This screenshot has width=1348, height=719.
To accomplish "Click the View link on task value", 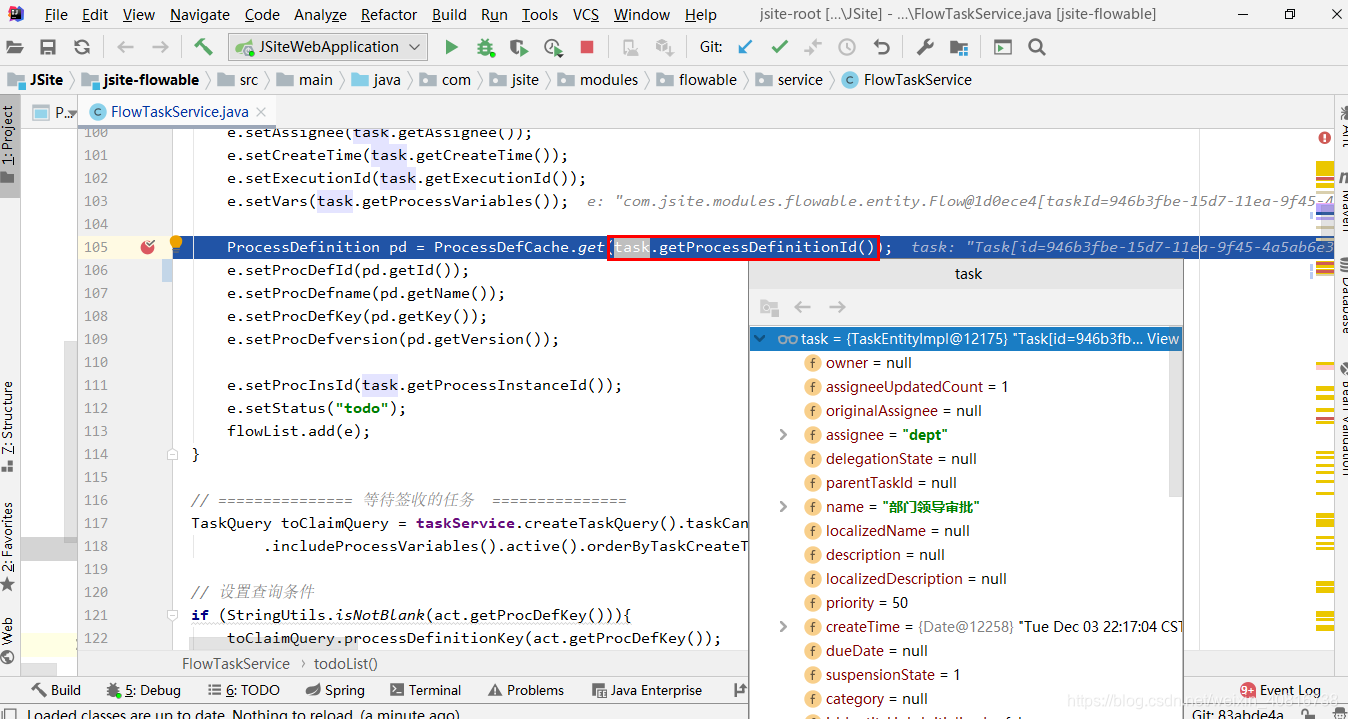I will click(1163, 339).
